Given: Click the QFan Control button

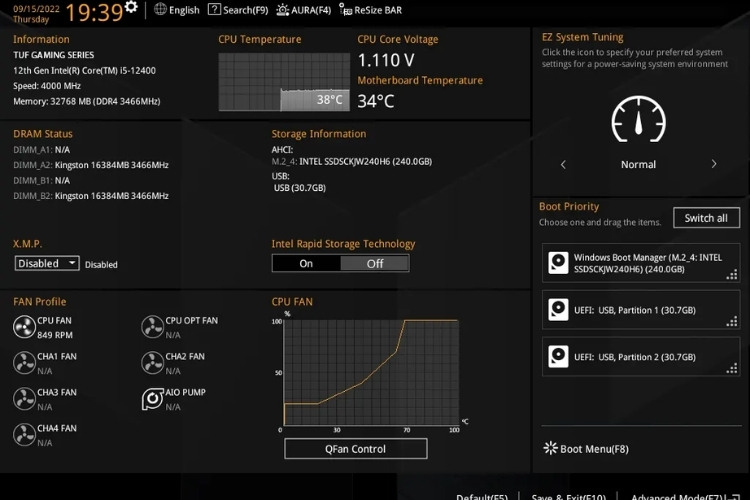Looking at the screenshot, I should (x=355, y=449).
